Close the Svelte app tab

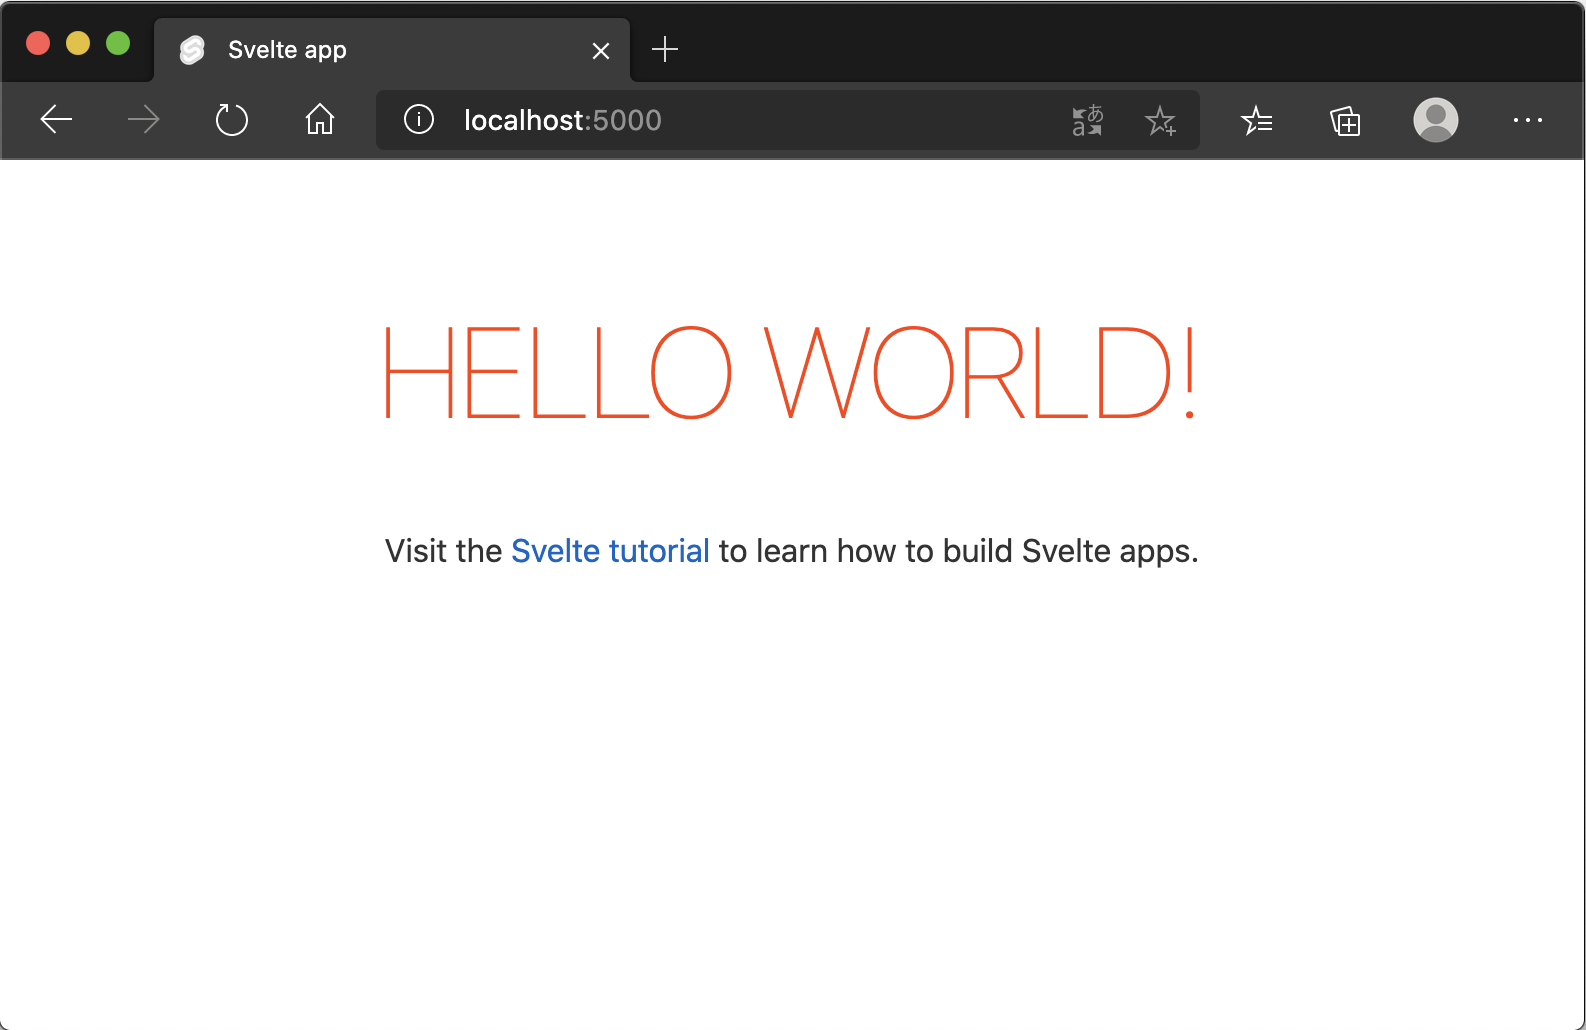[601, 51]
